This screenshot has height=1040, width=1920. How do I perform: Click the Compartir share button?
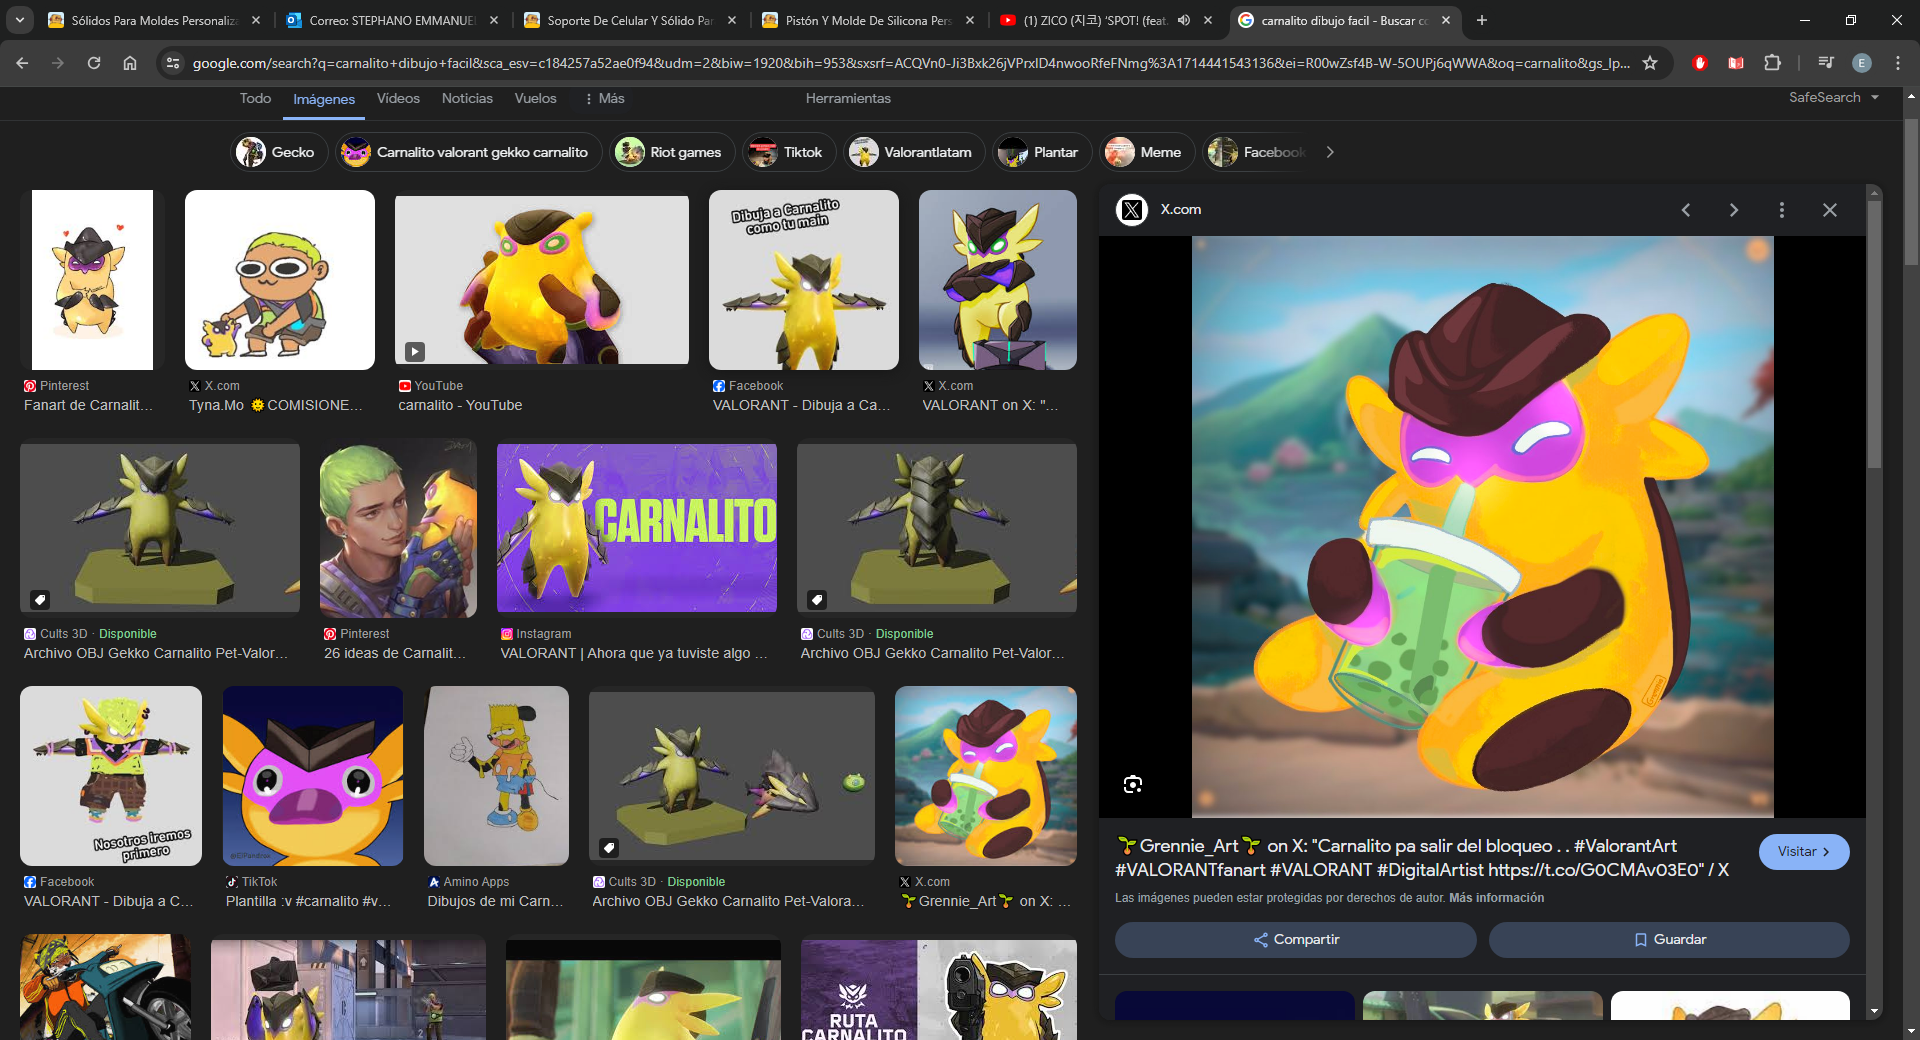click(x=1296, y=940)
